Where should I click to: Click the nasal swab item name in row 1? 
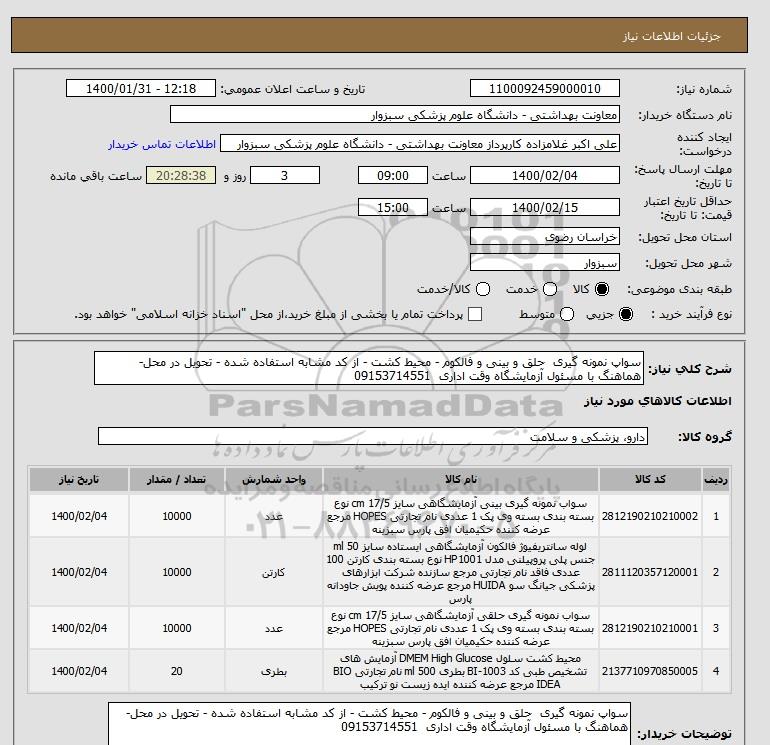point(461,516)
